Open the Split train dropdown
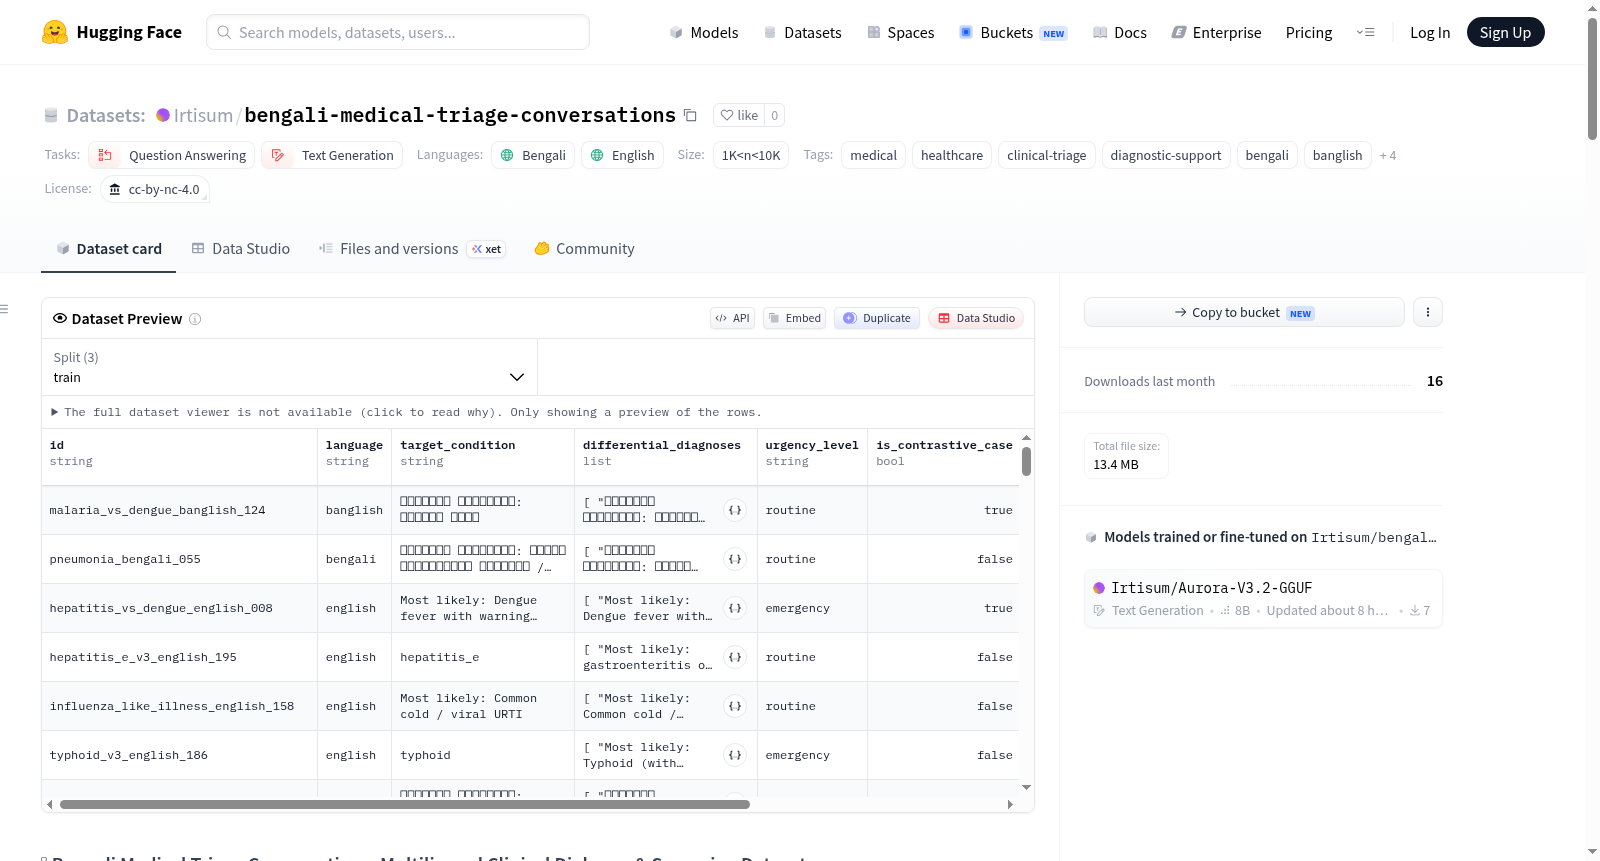1600x861 pixels. (x=289, y=367)
